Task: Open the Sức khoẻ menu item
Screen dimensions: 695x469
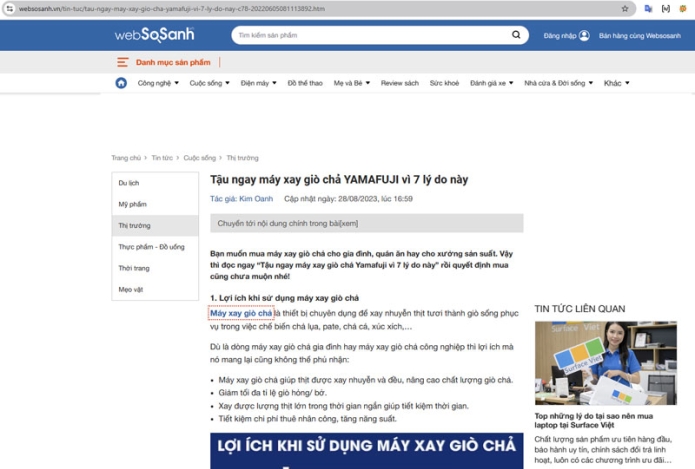Action: pos(444,83)
